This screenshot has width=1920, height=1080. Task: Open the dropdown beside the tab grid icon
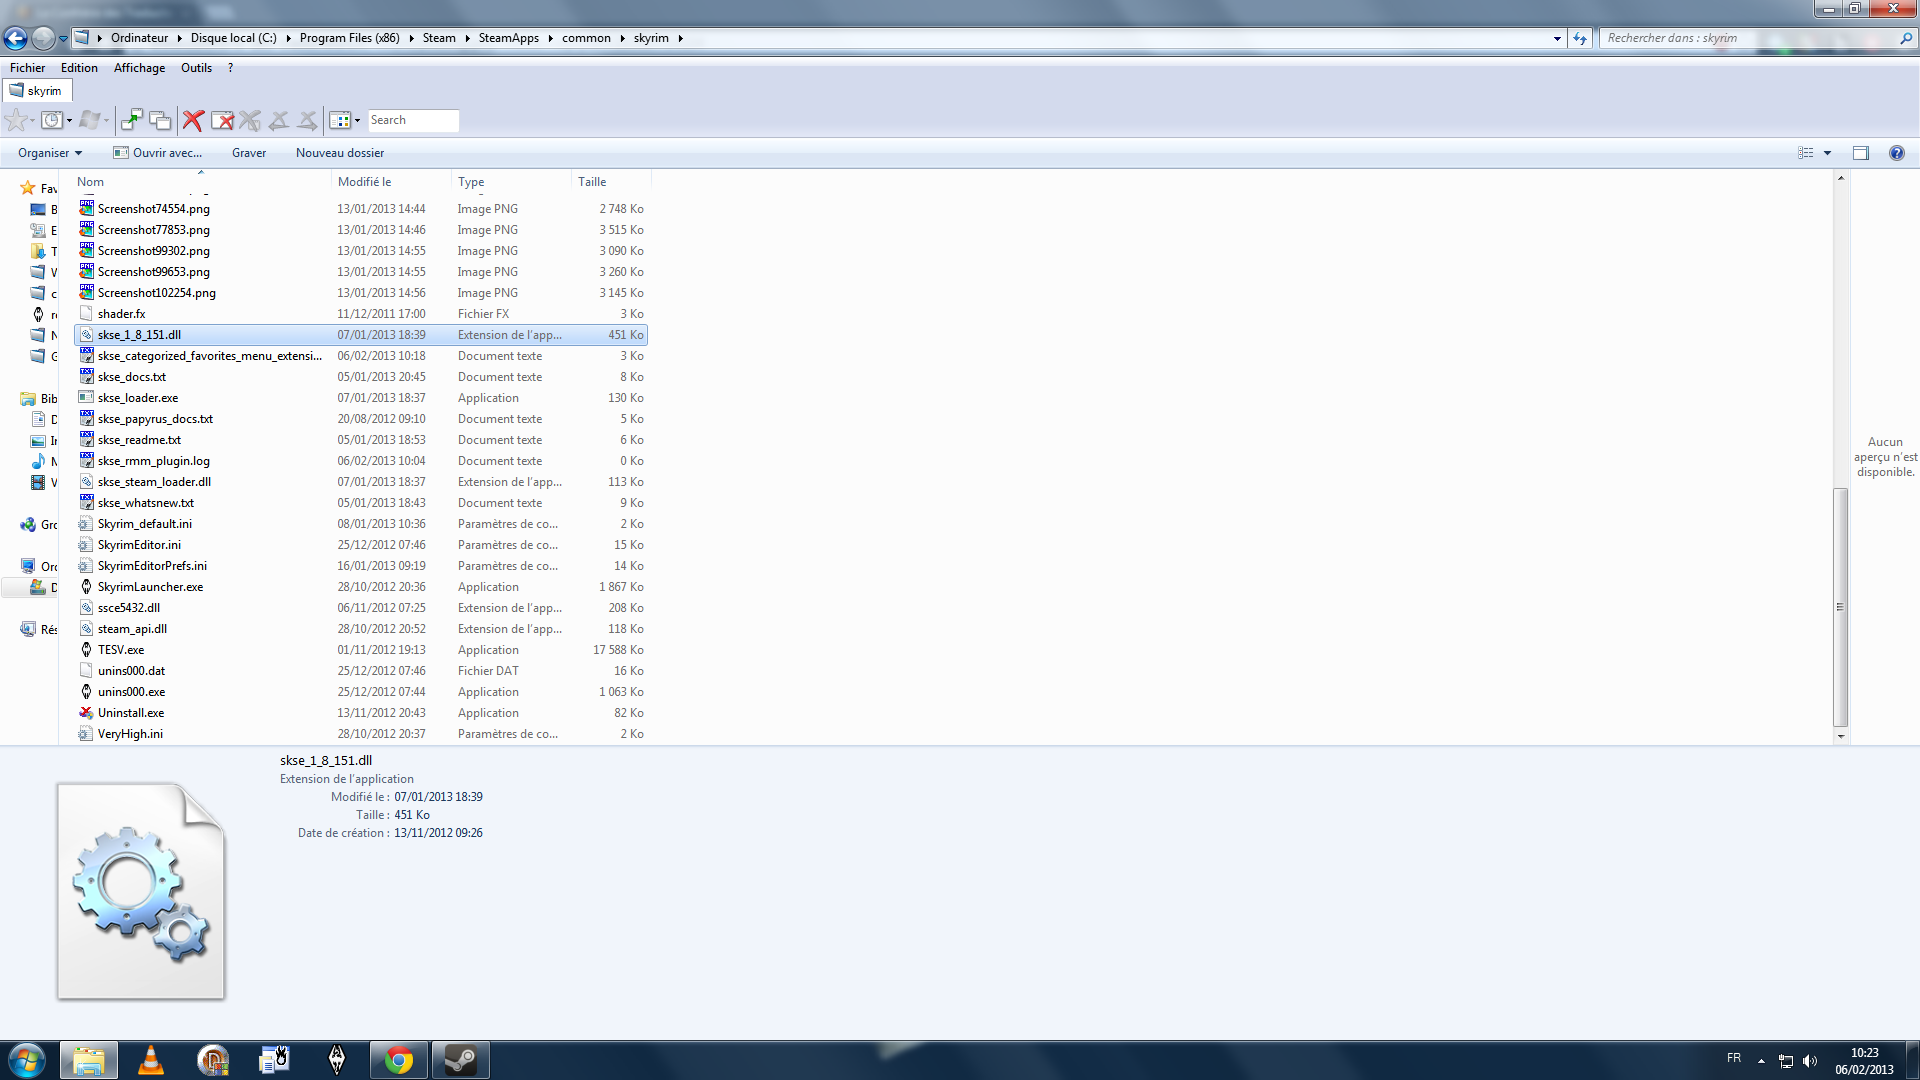coord(357,120)
